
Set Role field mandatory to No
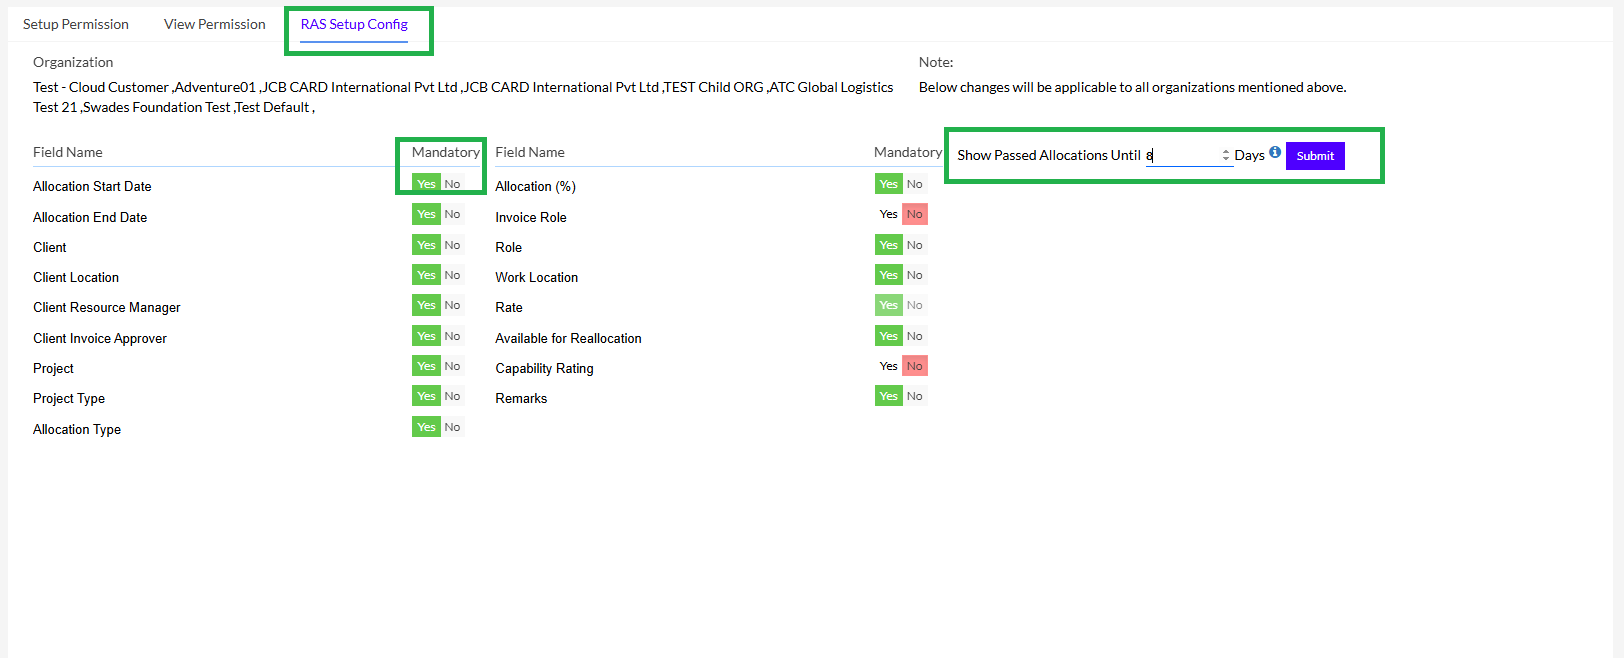pyautogui.click(x=915, y=245)
